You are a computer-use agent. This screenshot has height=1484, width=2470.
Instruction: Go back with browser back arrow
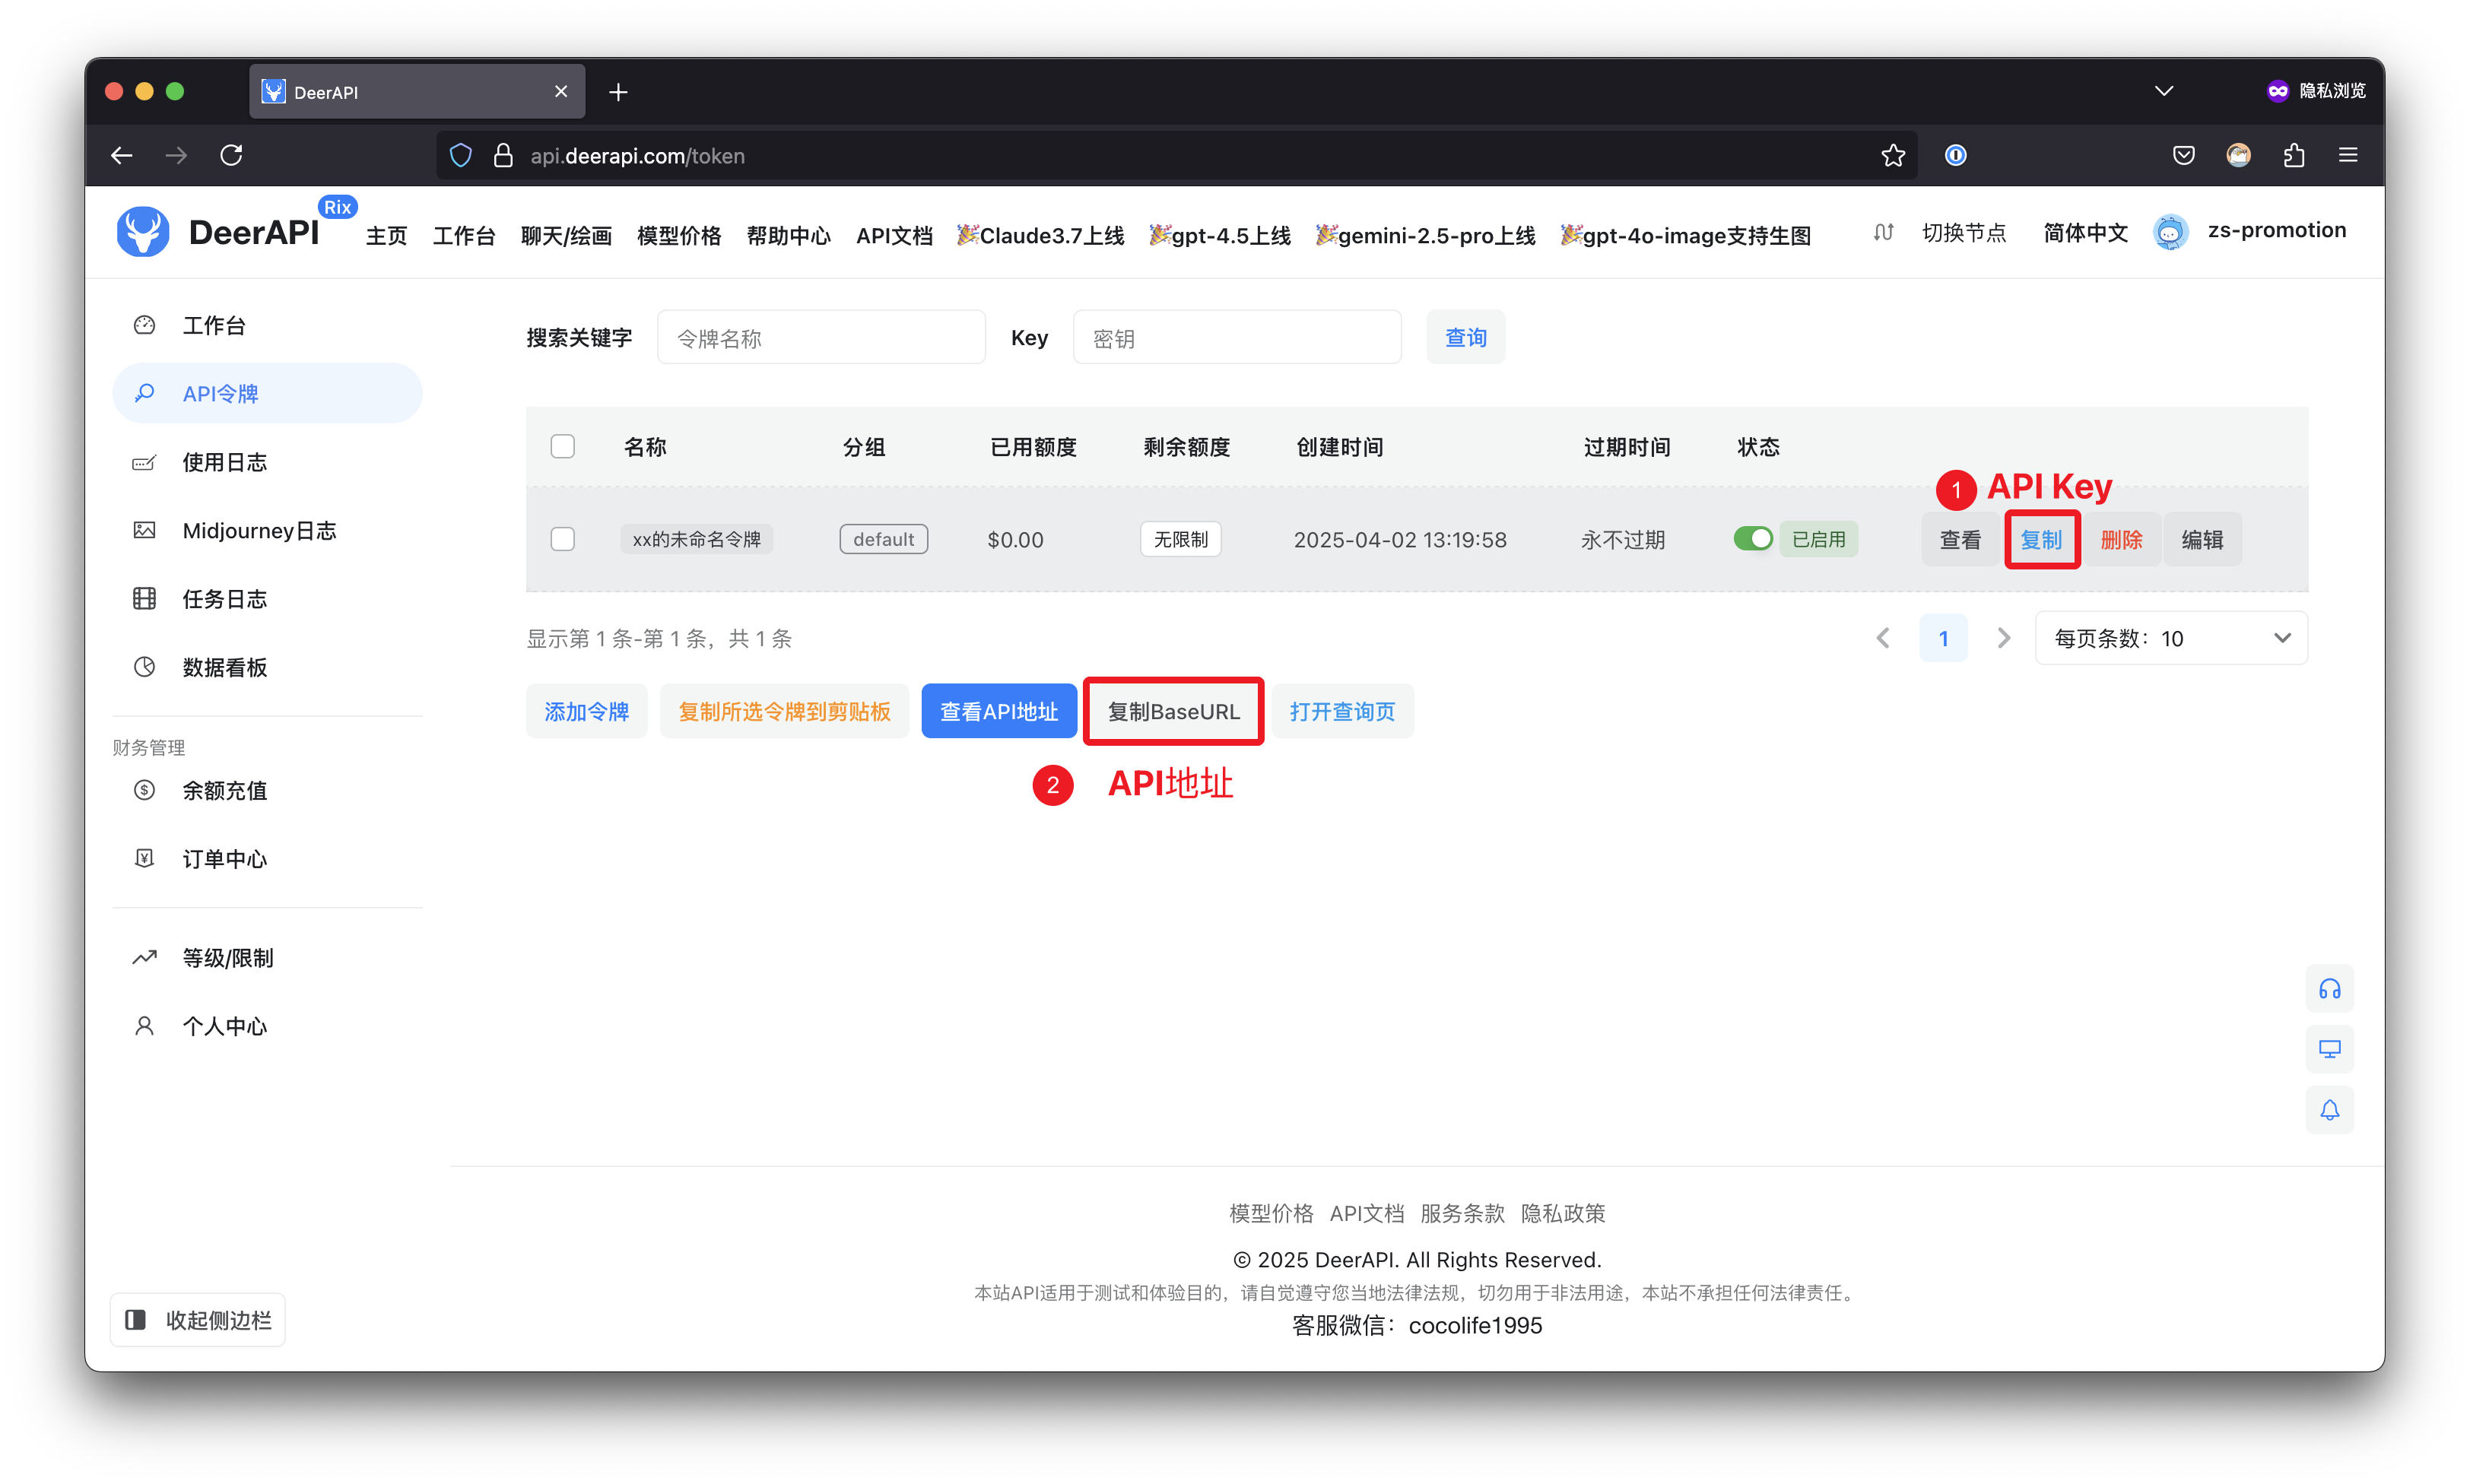tap(122, 155)
